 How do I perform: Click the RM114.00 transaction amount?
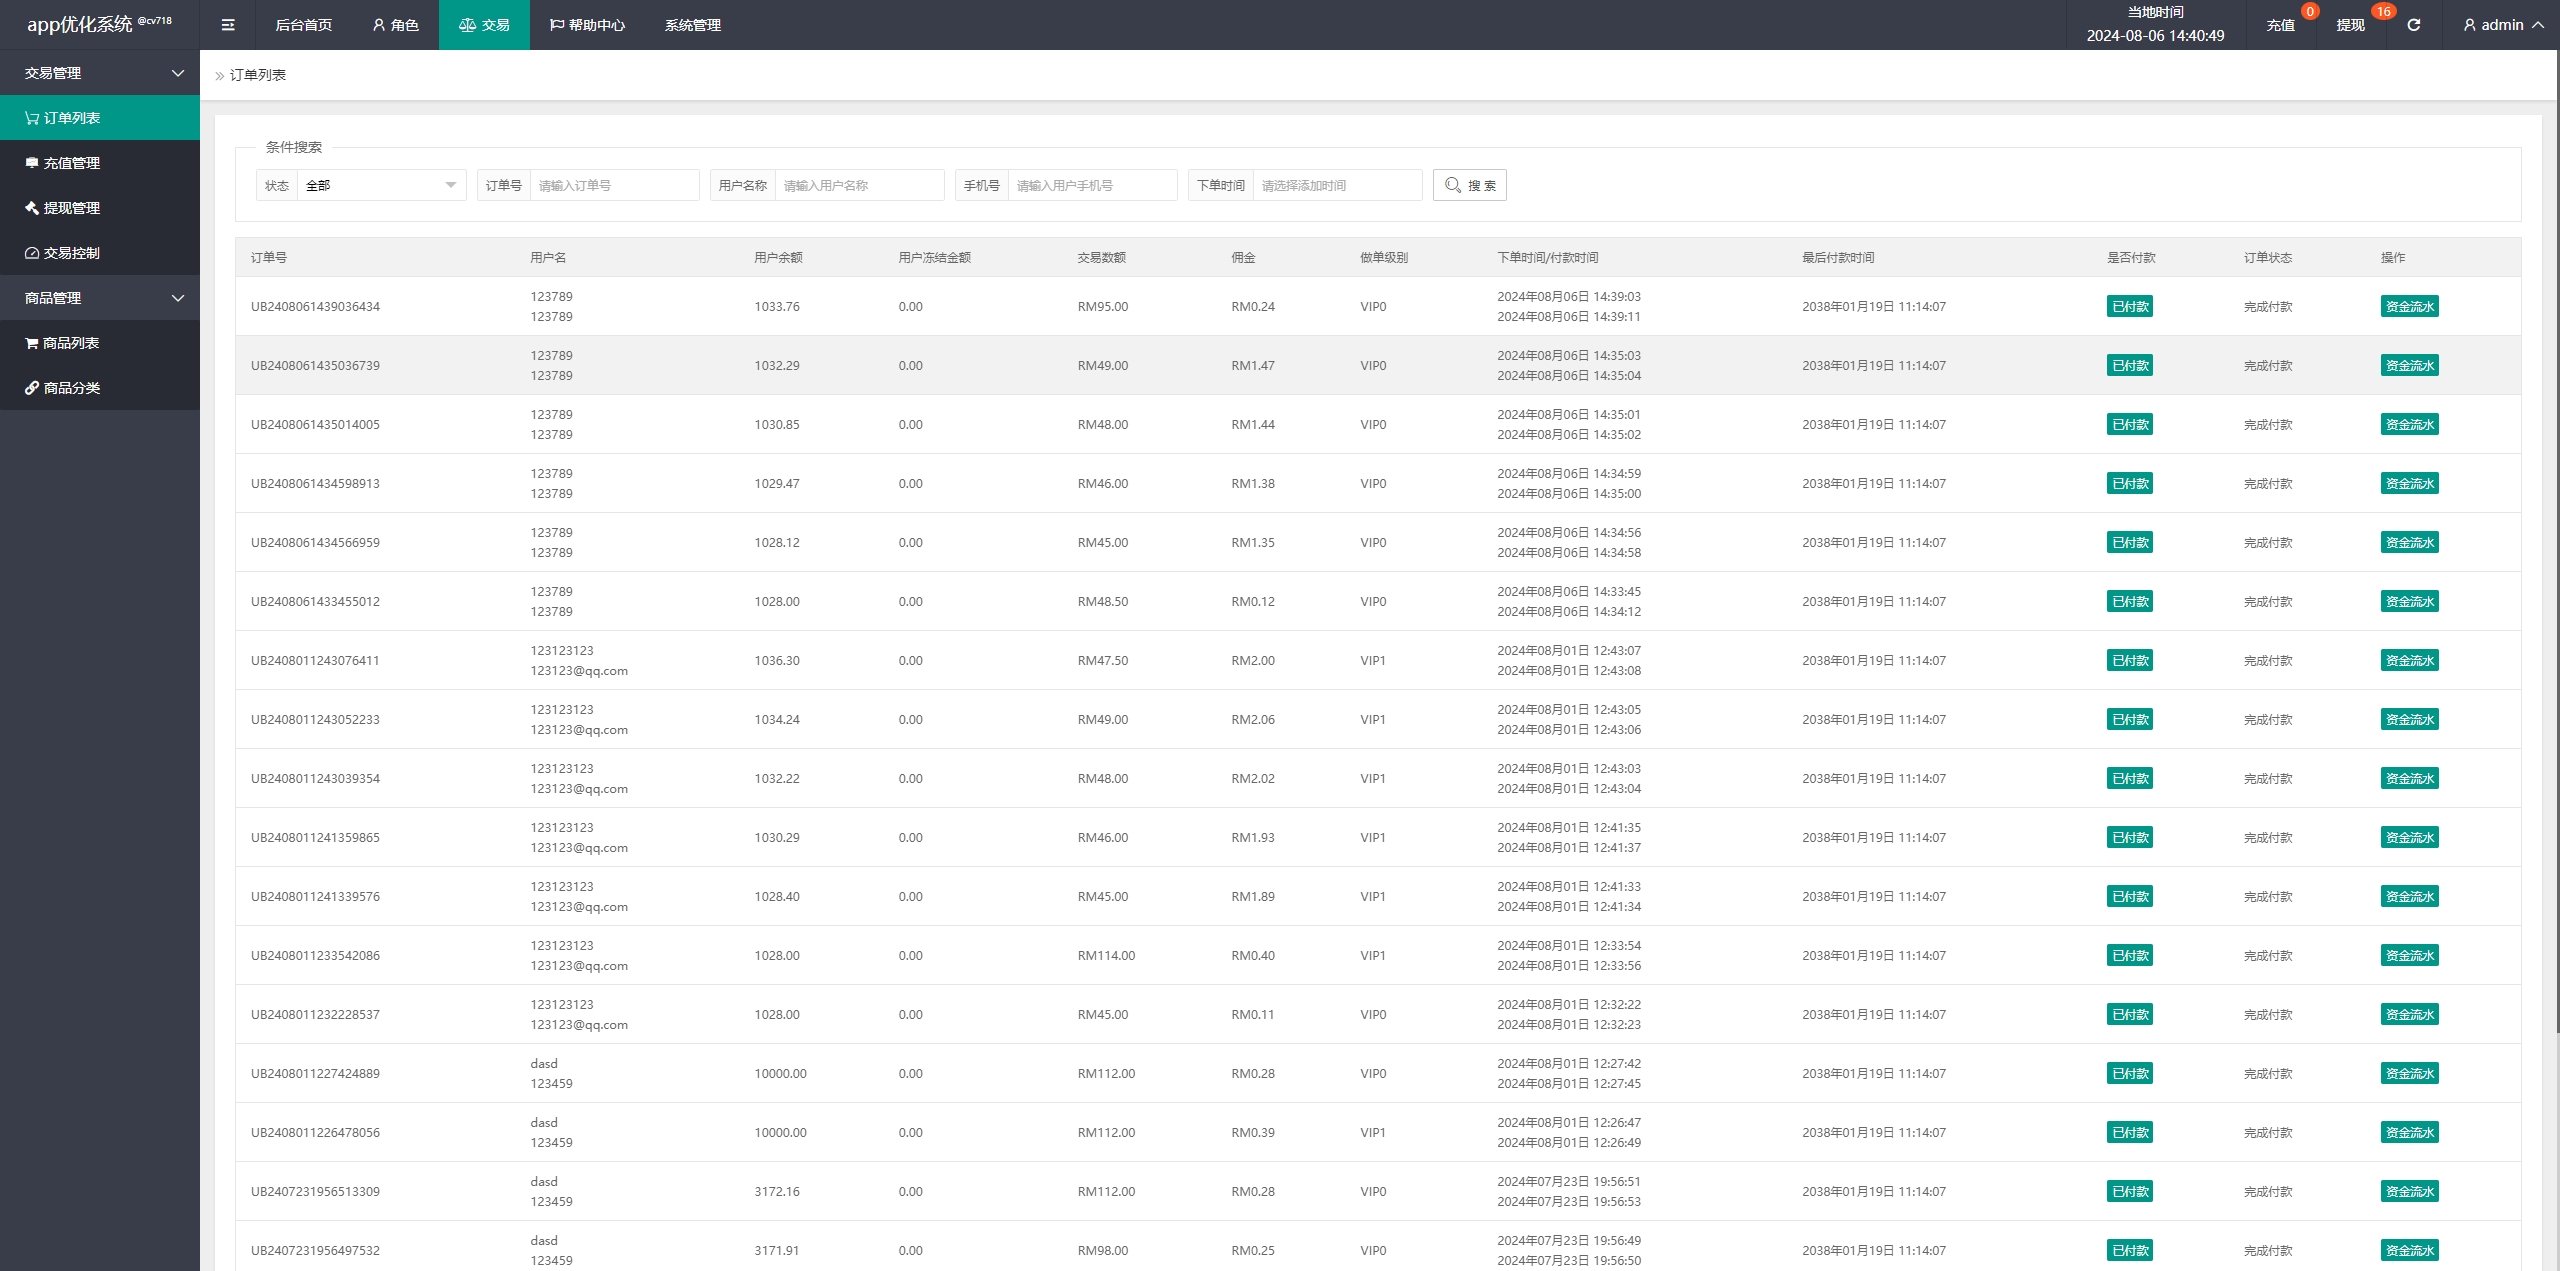point(1106,956)
